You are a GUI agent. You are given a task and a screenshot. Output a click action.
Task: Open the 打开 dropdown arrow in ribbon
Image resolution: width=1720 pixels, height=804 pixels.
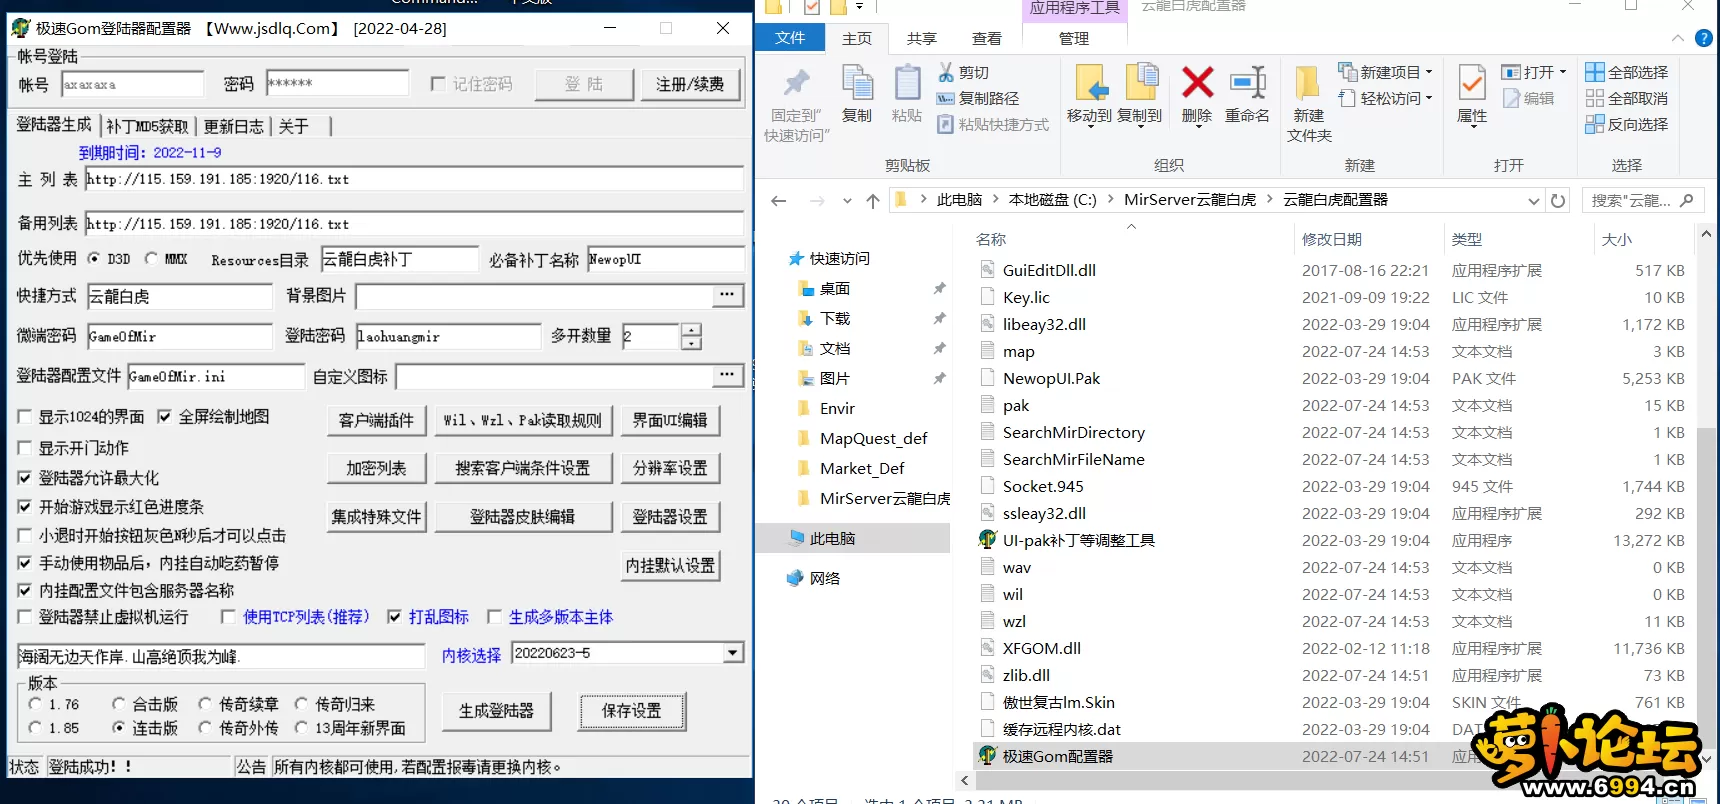(x=1563, y=72)
